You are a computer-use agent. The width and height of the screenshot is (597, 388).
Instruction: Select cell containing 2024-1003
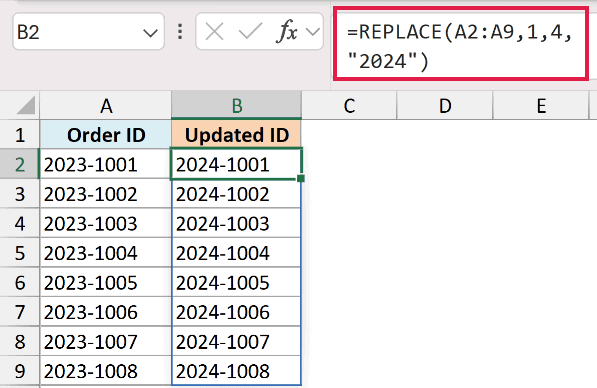[236, 223]
